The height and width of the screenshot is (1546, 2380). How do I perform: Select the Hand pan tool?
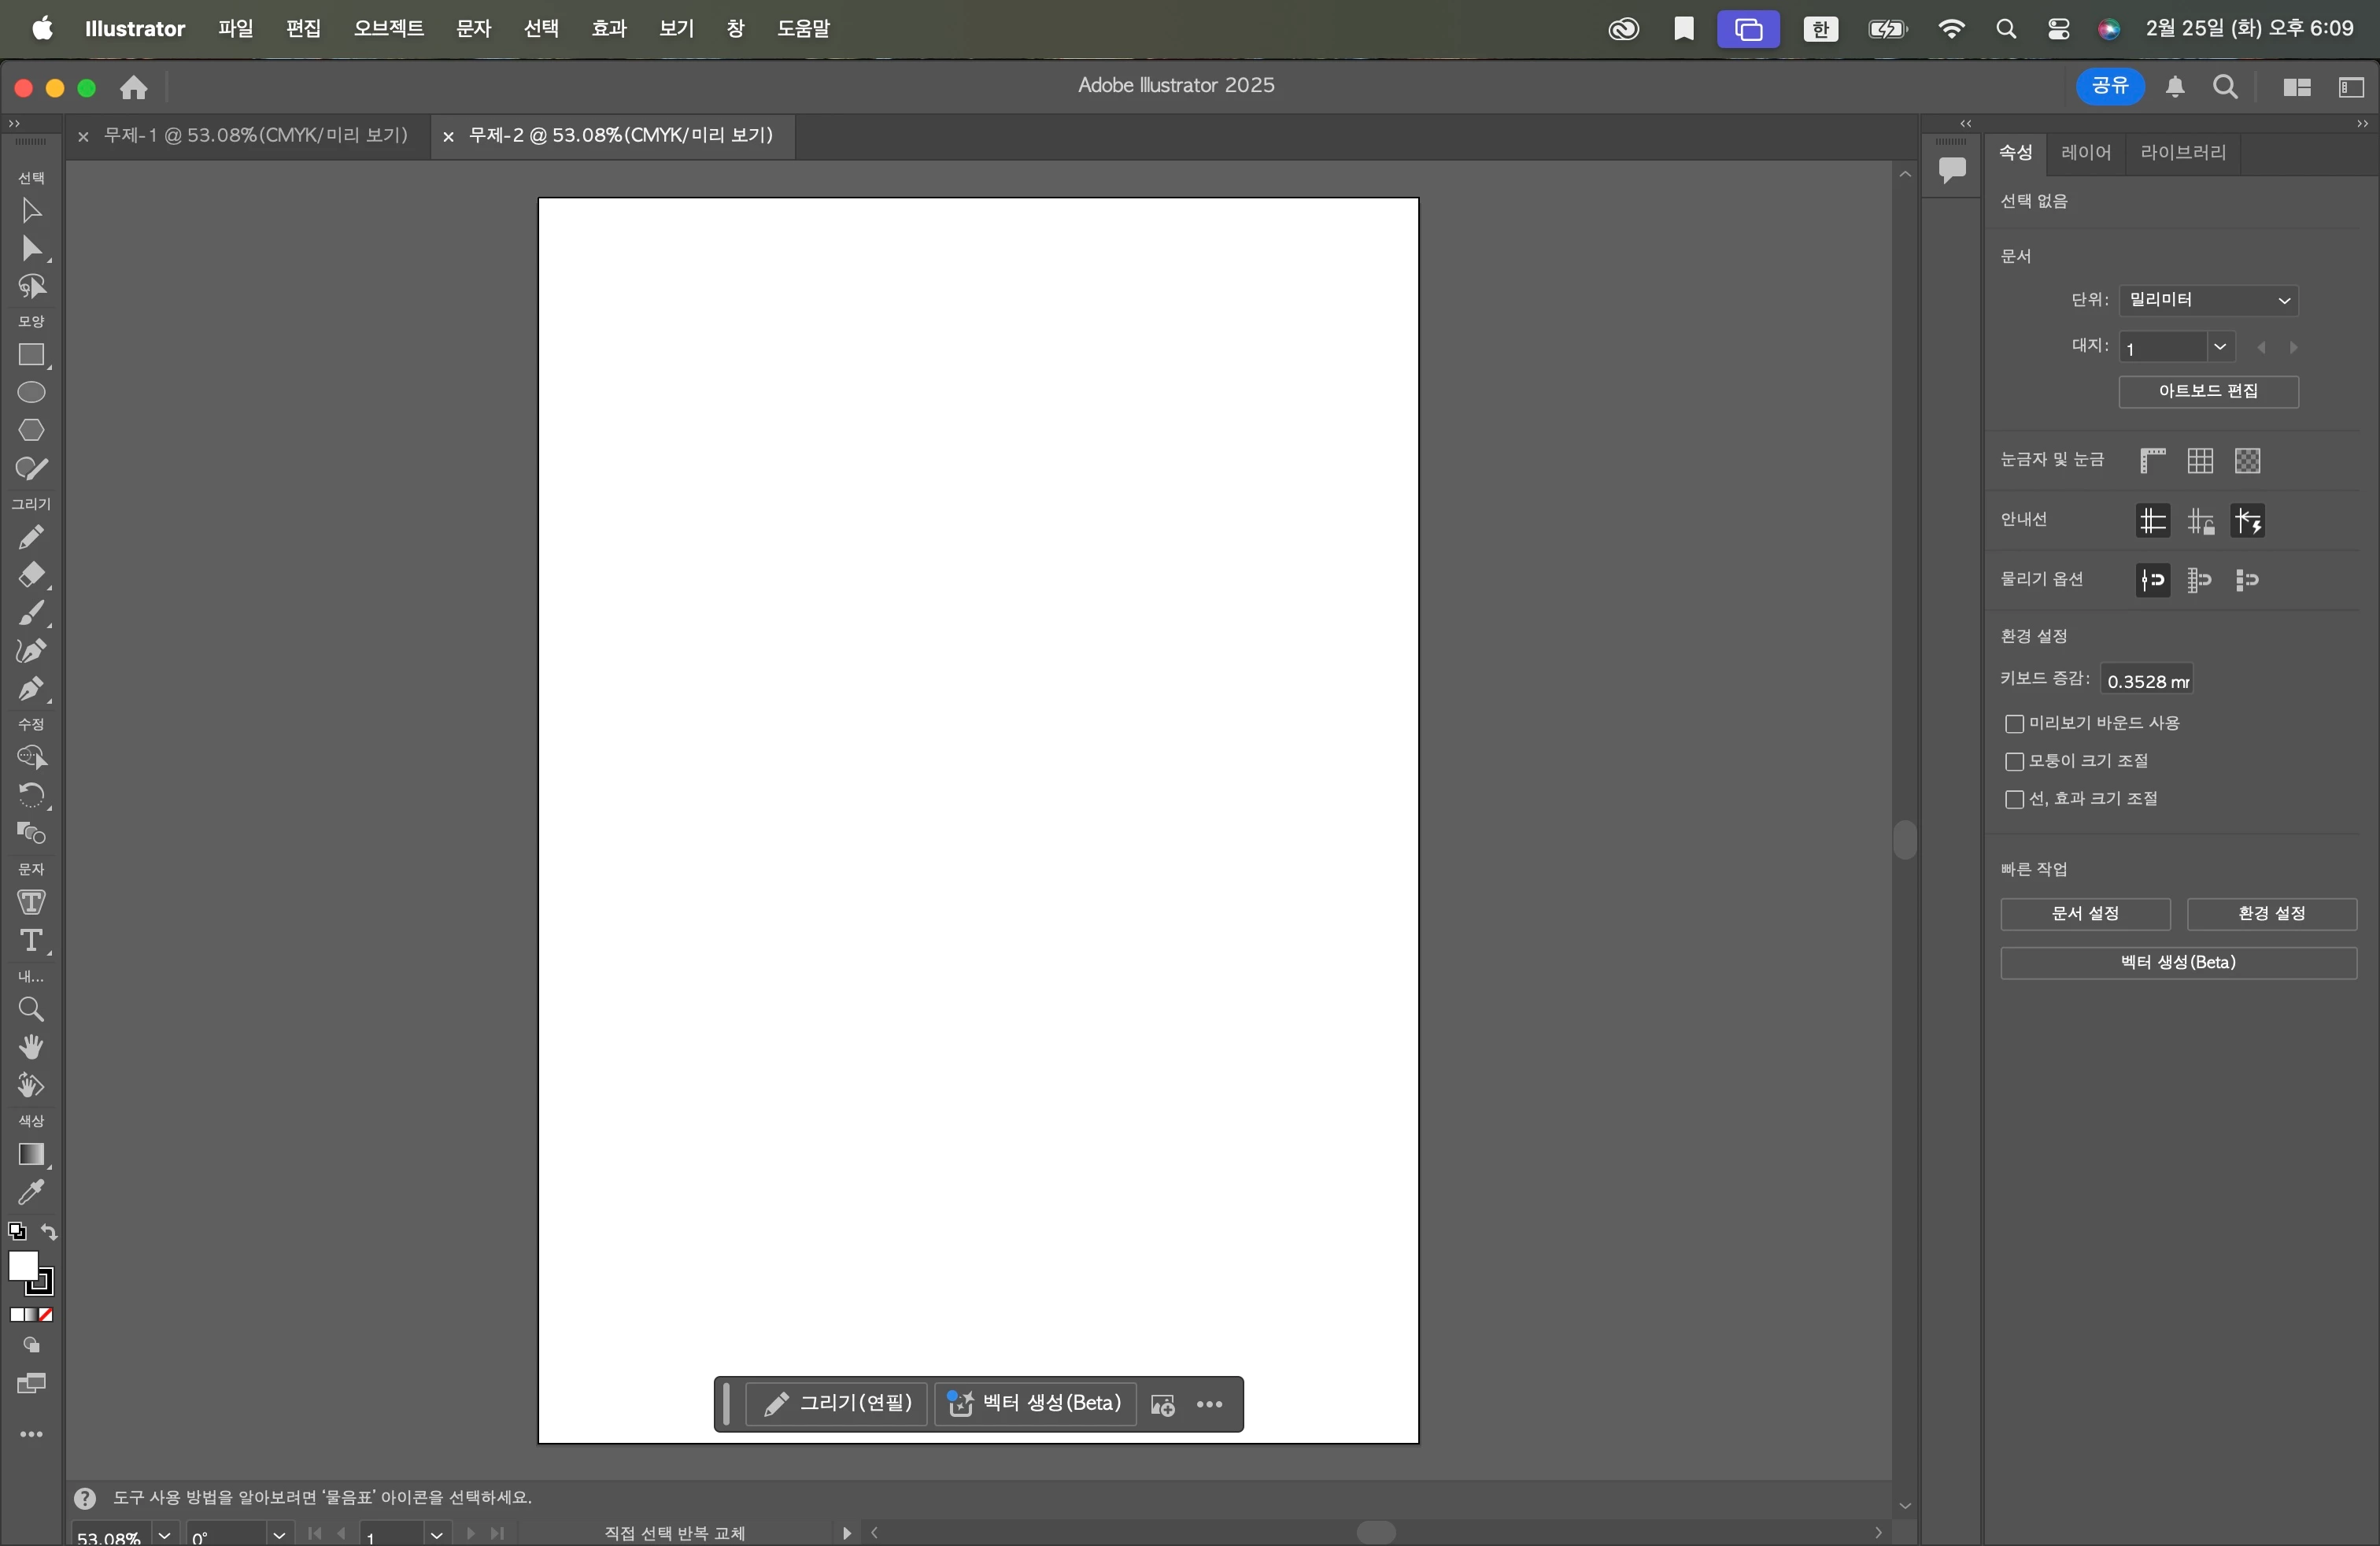(x=31, y=1047)
